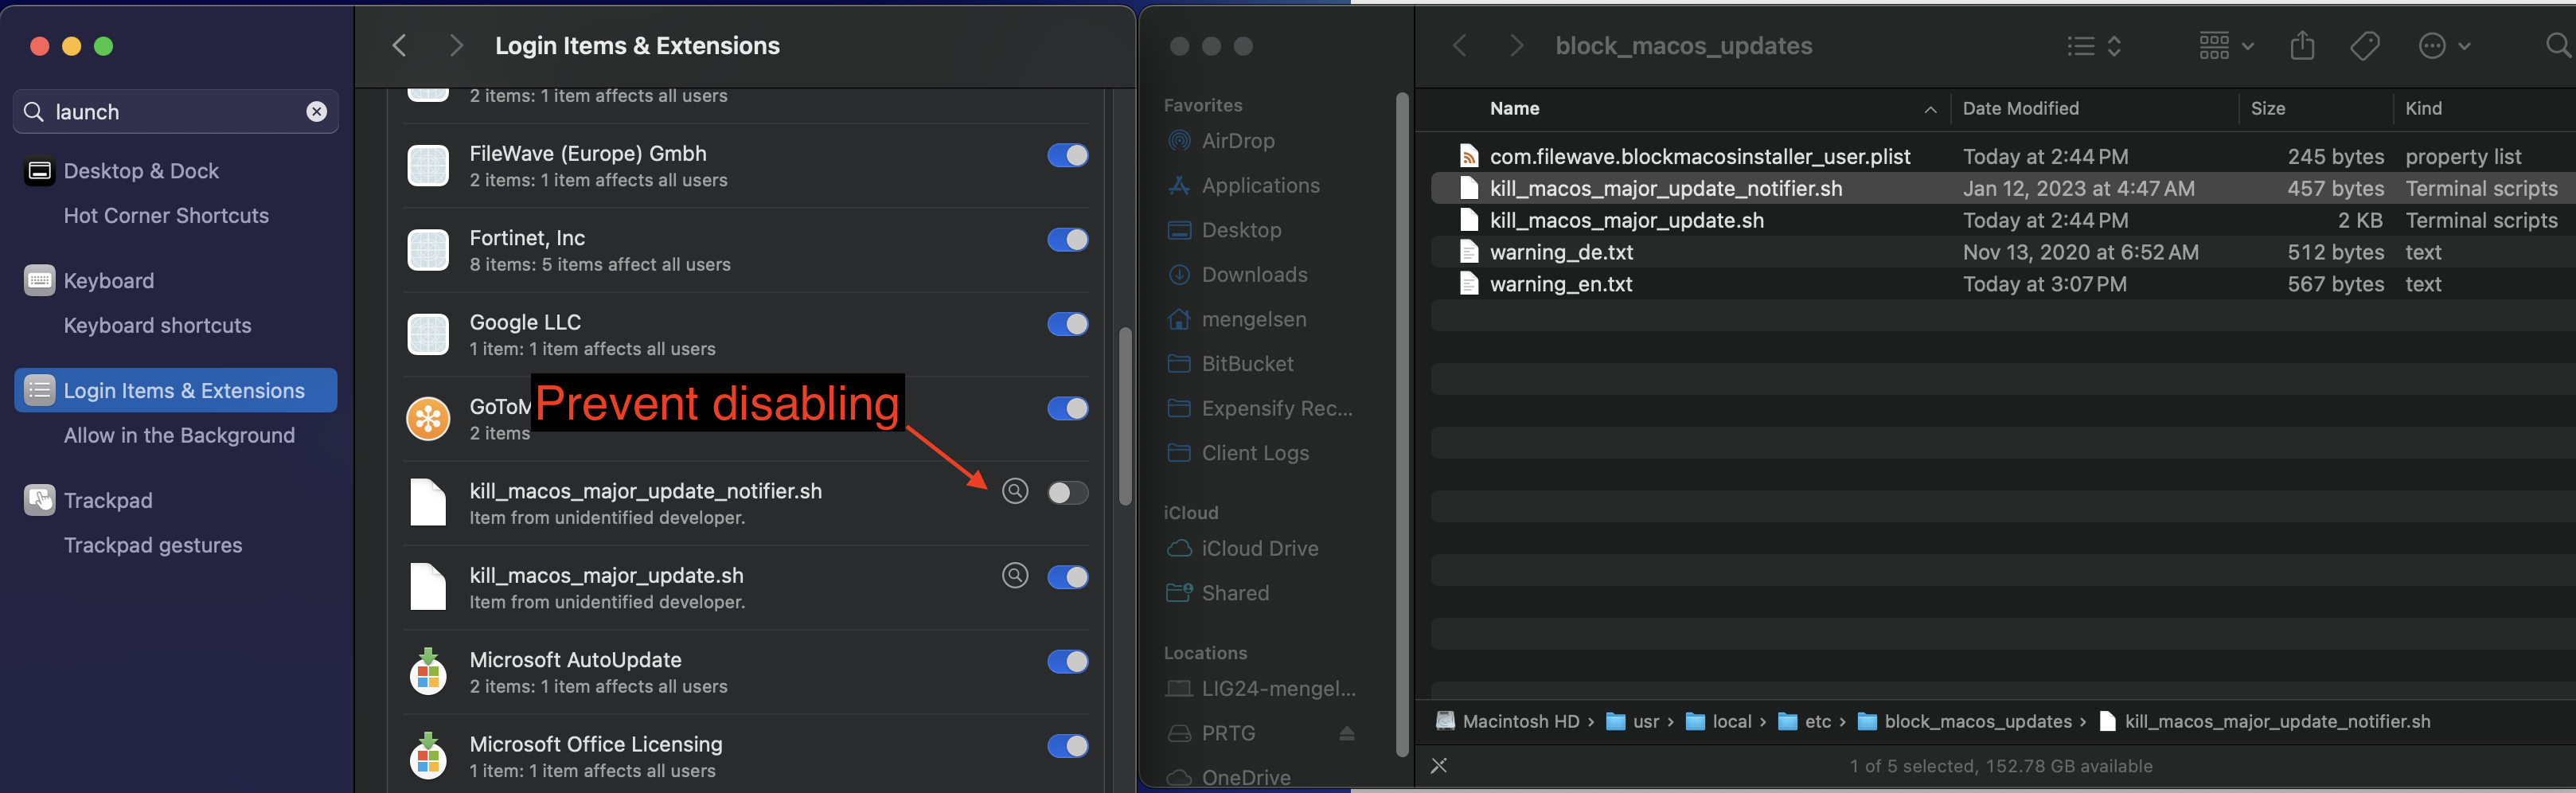Image resolution: width=2576 pixels, height=793 pixels.
Task: Go back in Finder window
Action: [x=1460, y=46]
